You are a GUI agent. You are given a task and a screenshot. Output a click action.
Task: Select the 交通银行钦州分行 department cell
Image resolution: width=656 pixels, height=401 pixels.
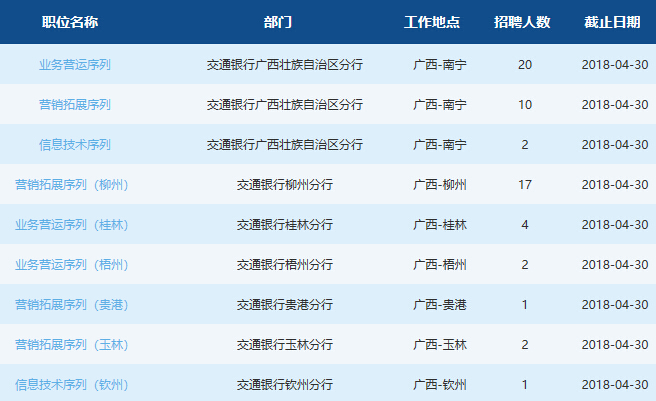(x=284, y=385)
